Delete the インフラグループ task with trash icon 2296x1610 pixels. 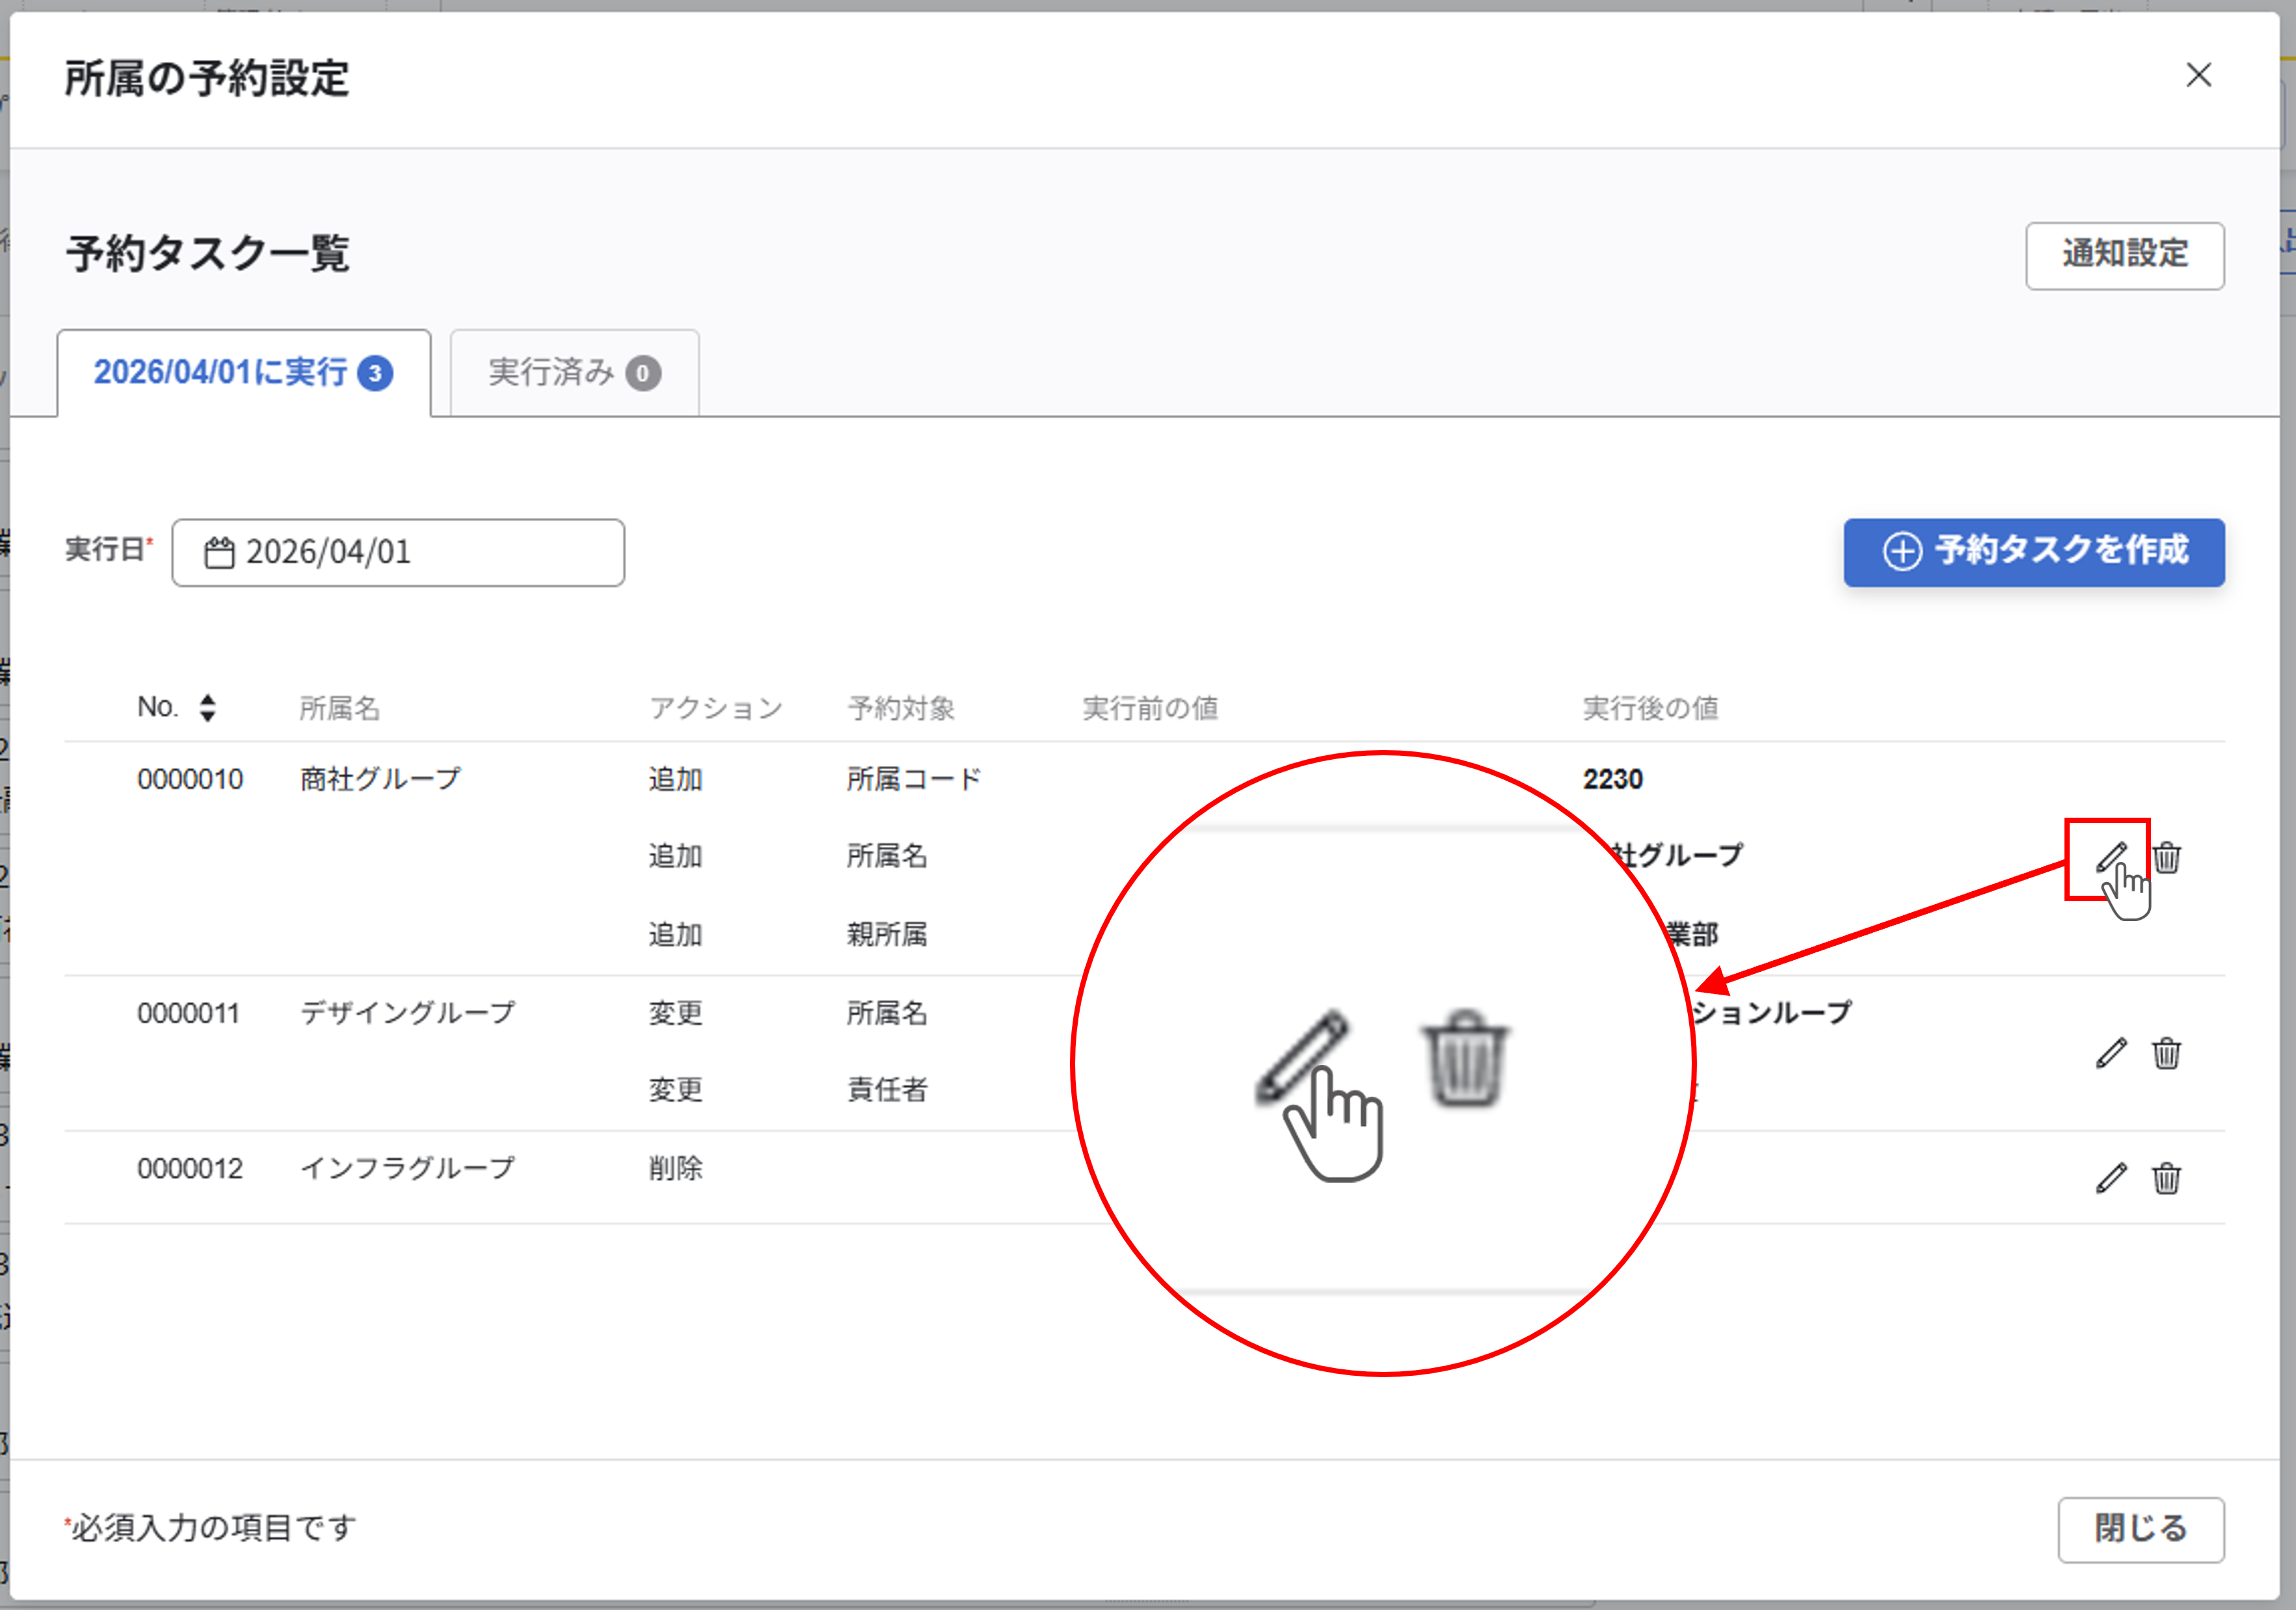click(2166, 1178)
